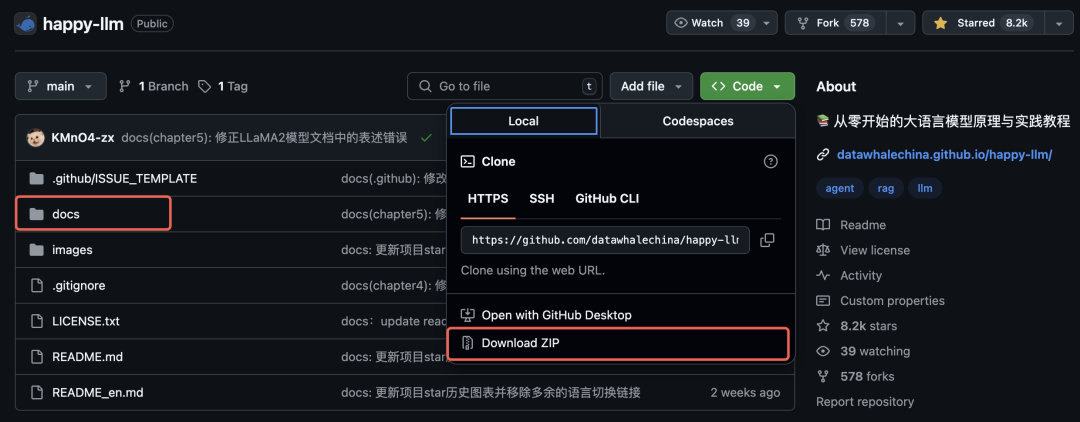Screen dimensions: 1080x422
Task: Copy the clone URL with copy icon
Action: coord(767,240)
